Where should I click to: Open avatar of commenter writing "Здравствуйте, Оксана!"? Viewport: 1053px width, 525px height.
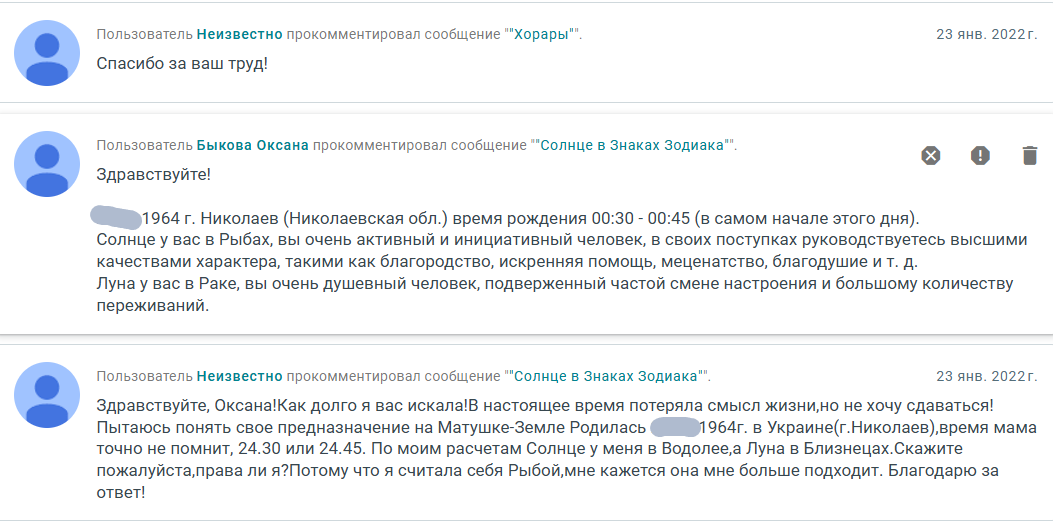[47, 395]
